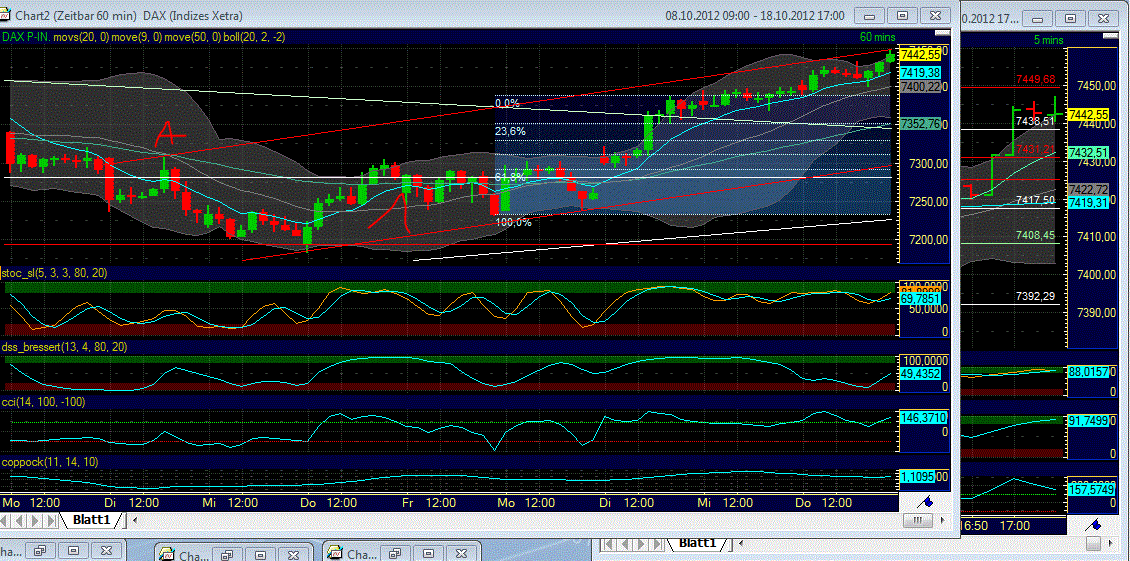Click the 0,0% Fibonacci level label

[507, 103]
